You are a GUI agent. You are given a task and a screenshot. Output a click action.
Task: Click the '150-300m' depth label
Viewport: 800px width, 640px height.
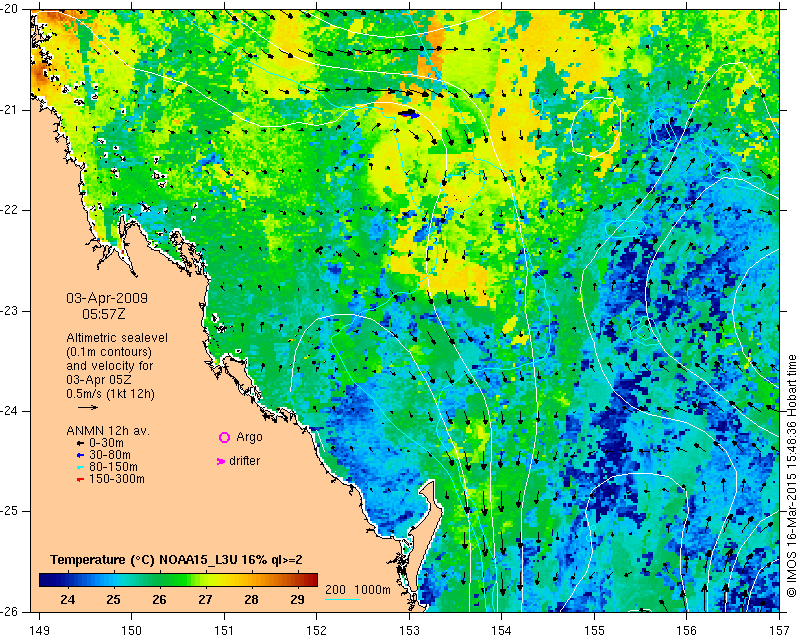point(116,479)
